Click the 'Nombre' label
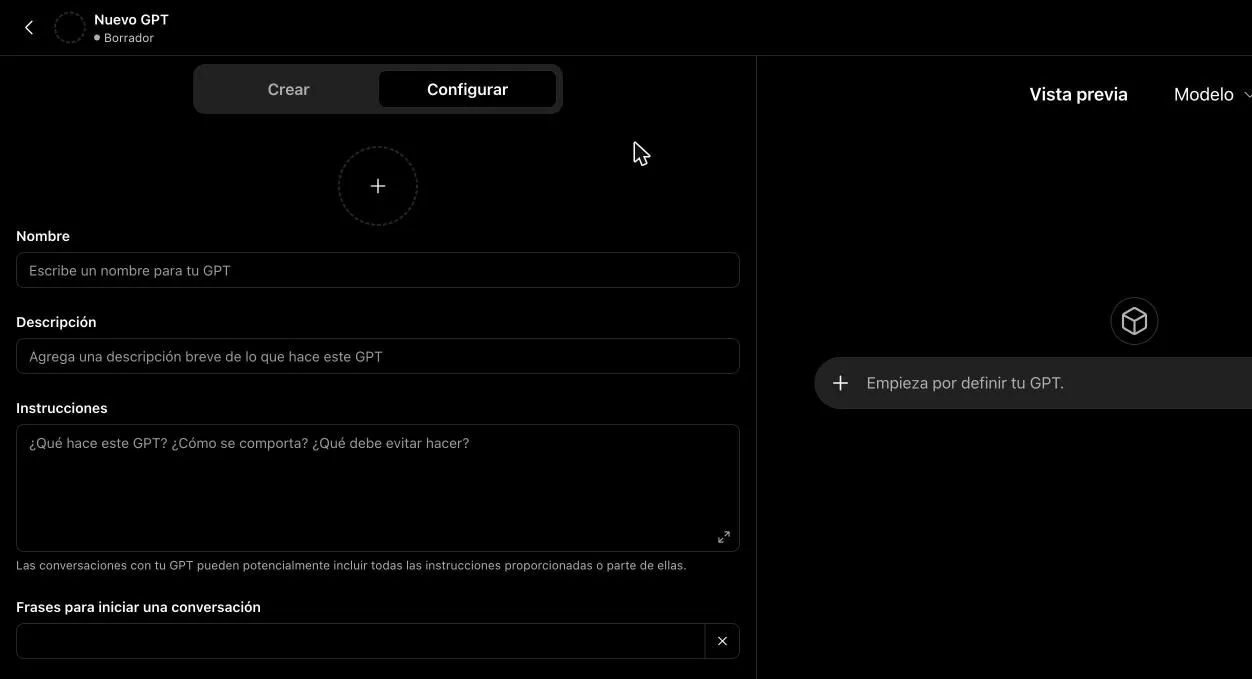Viewport: 1252px width, 679px height. click(43, 236)
